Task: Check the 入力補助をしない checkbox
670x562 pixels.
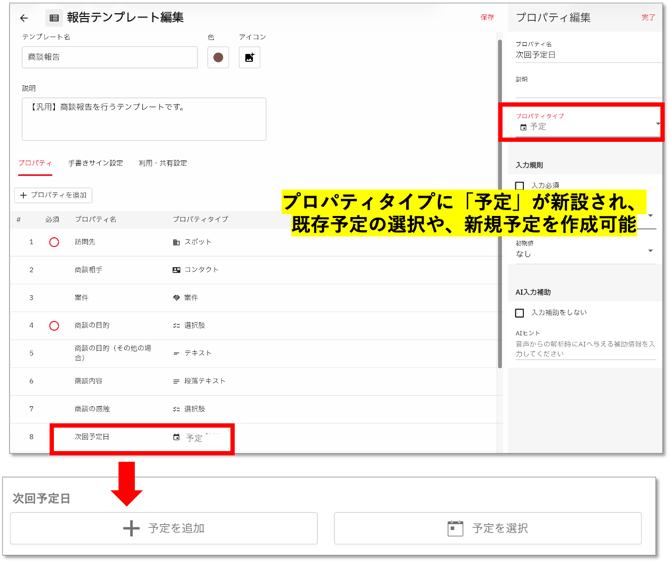Action: point(520,313)
